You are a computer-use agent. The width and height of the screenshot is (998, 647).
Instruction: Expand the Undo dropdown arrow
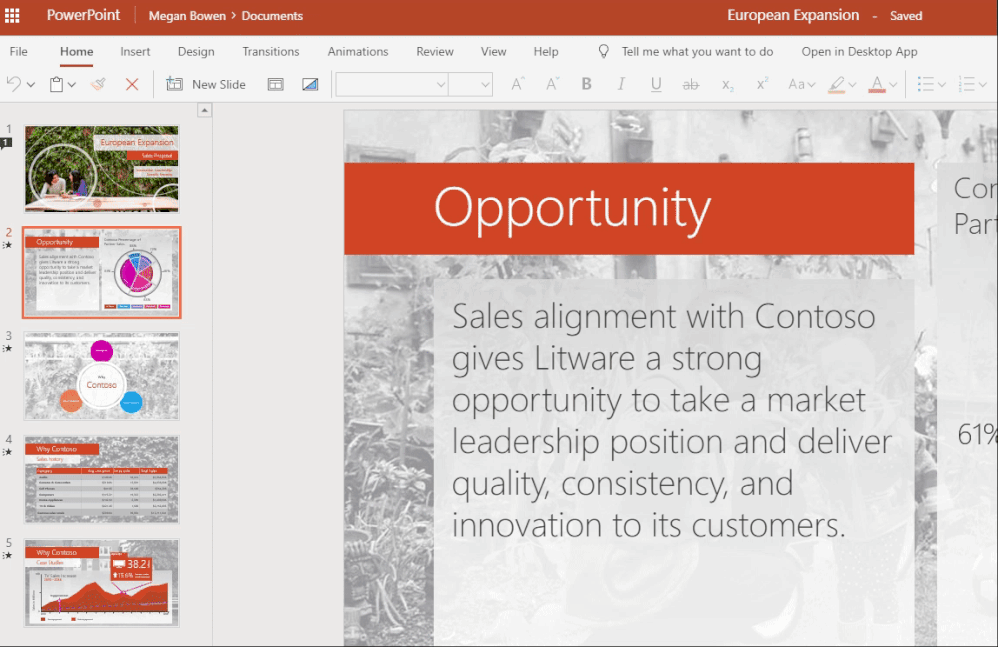tap(31, 85)
